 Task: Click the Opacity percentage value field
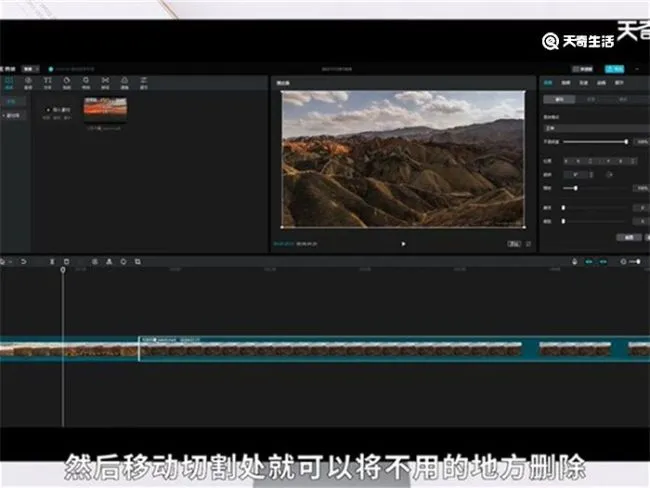pyautogui.click(x=643, y=142)
